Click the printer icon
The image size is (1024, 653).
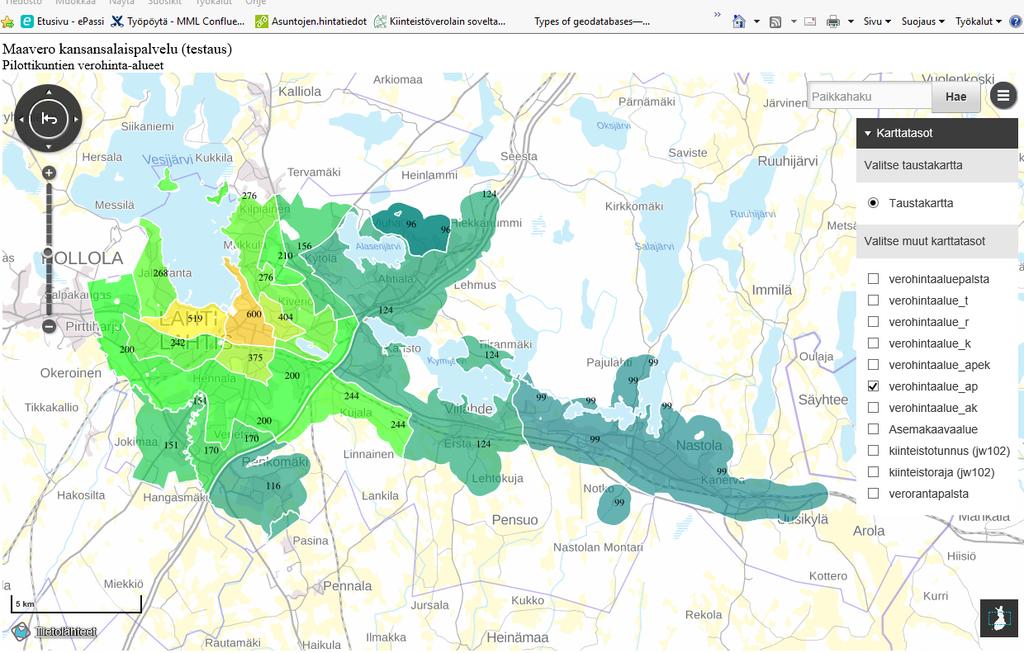(x=833, y=22)
